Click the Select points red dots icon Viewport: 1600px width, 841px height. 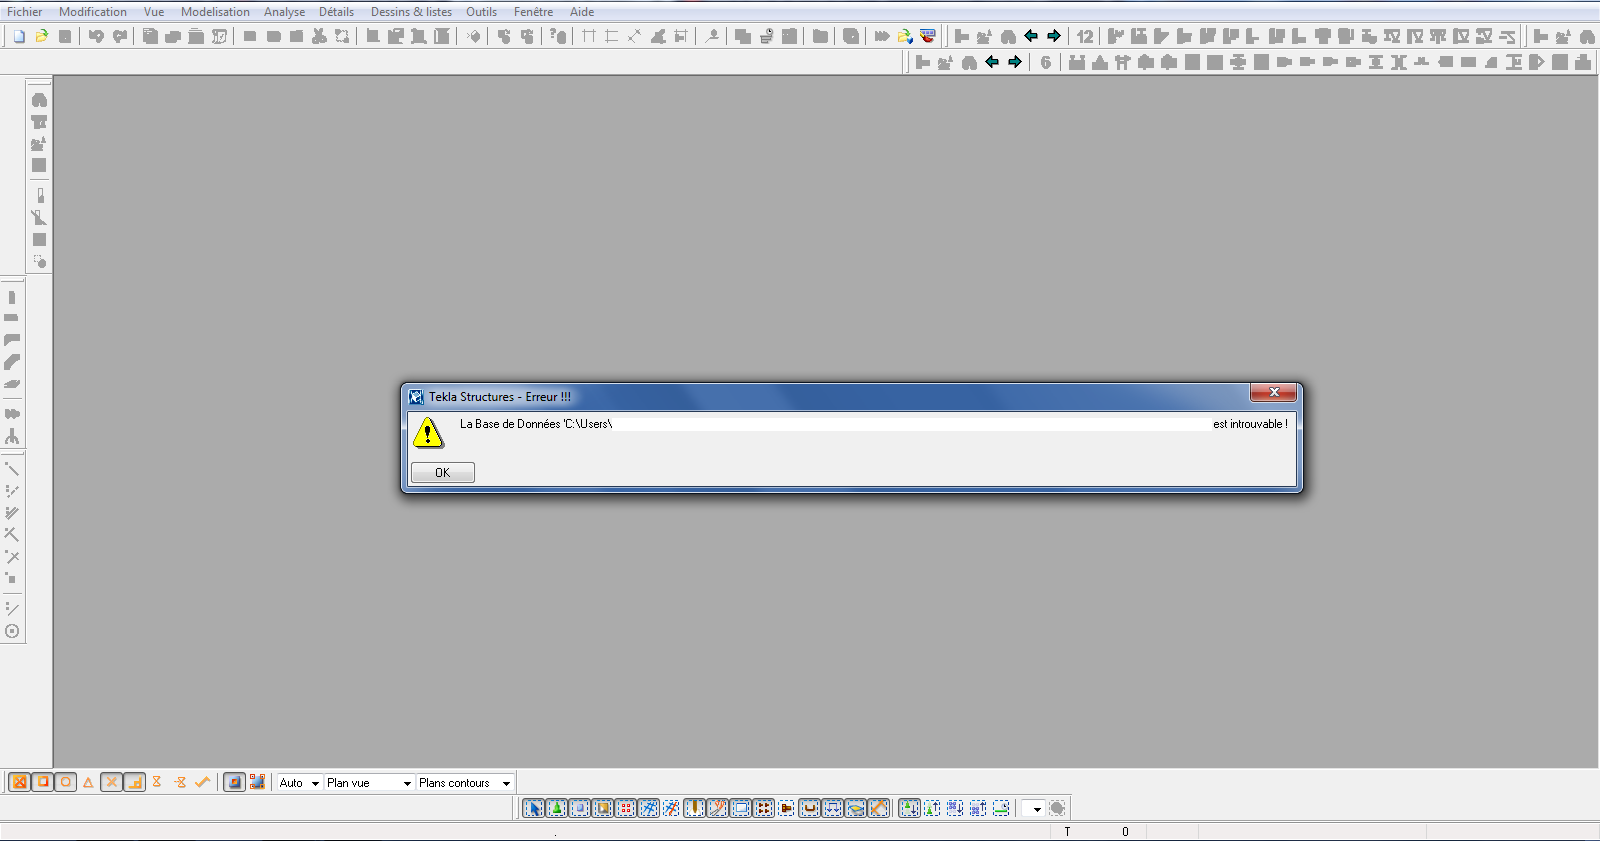tap(626, 808)
